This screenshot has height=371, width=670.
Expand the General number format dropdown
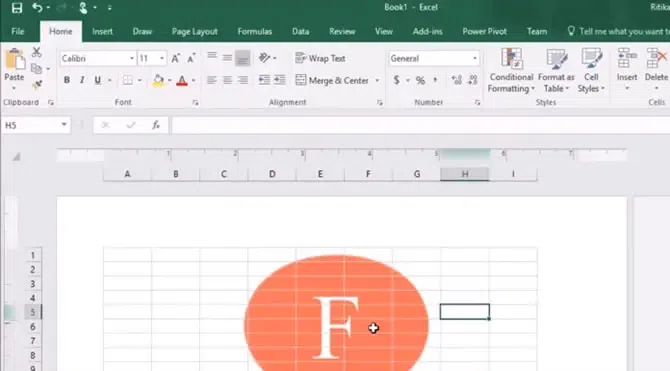click(475, 58)
